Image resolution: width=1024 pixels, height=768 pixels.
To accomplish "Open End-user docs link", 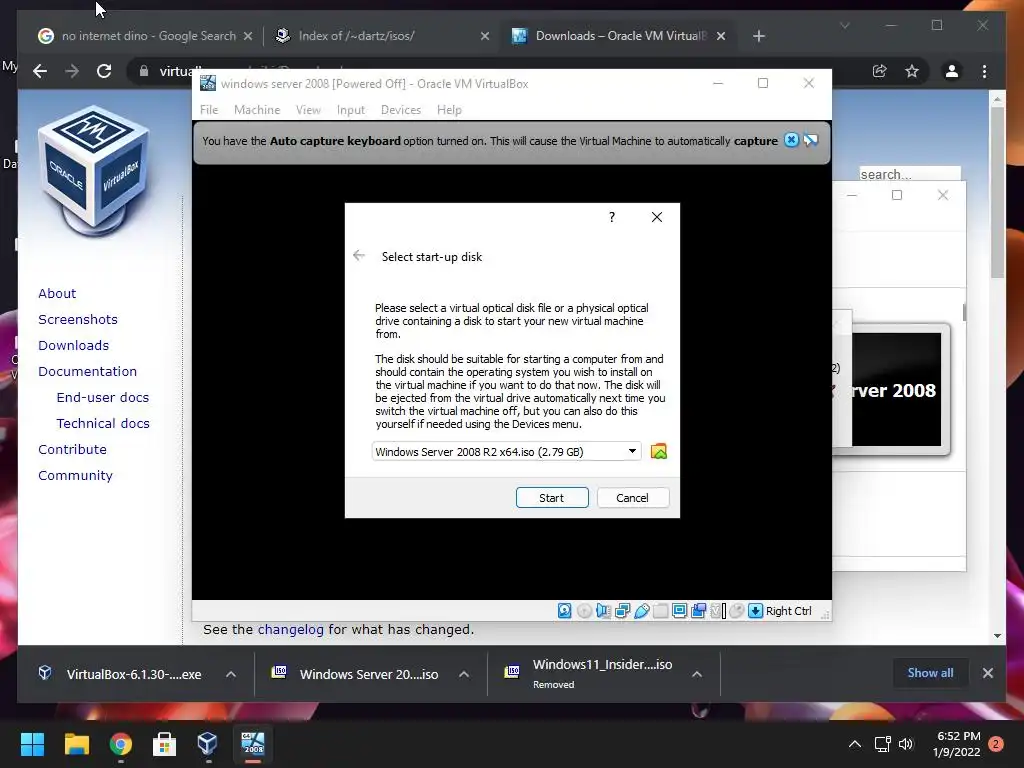I will [103, 397].
